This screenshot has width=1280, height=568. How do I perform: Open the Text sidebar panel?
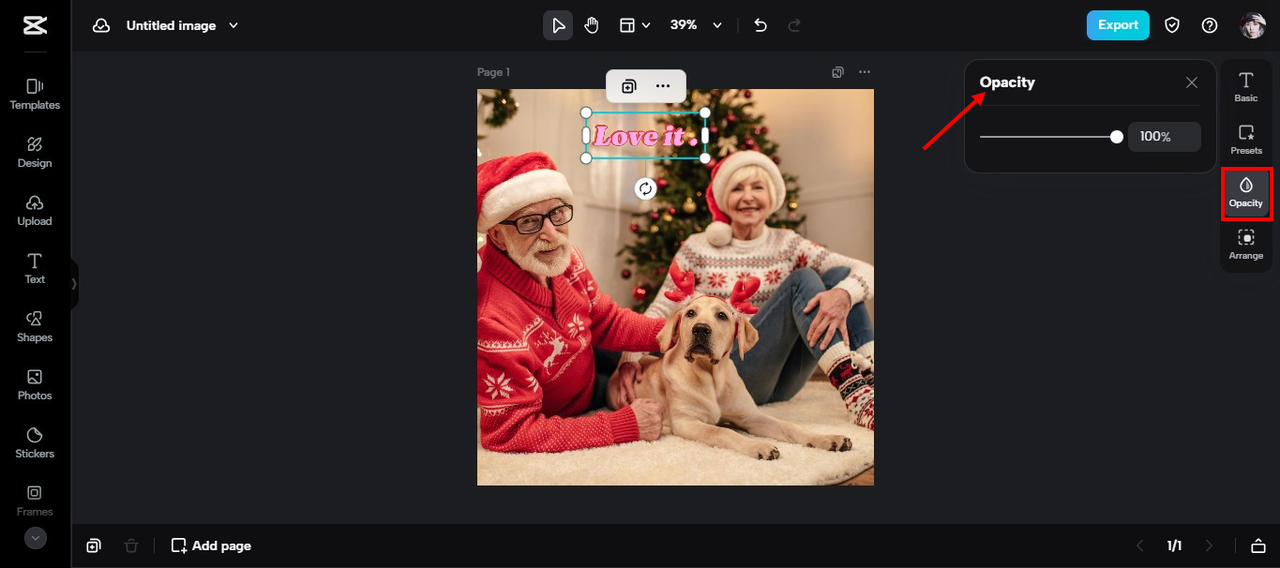(x=35, y=268)
